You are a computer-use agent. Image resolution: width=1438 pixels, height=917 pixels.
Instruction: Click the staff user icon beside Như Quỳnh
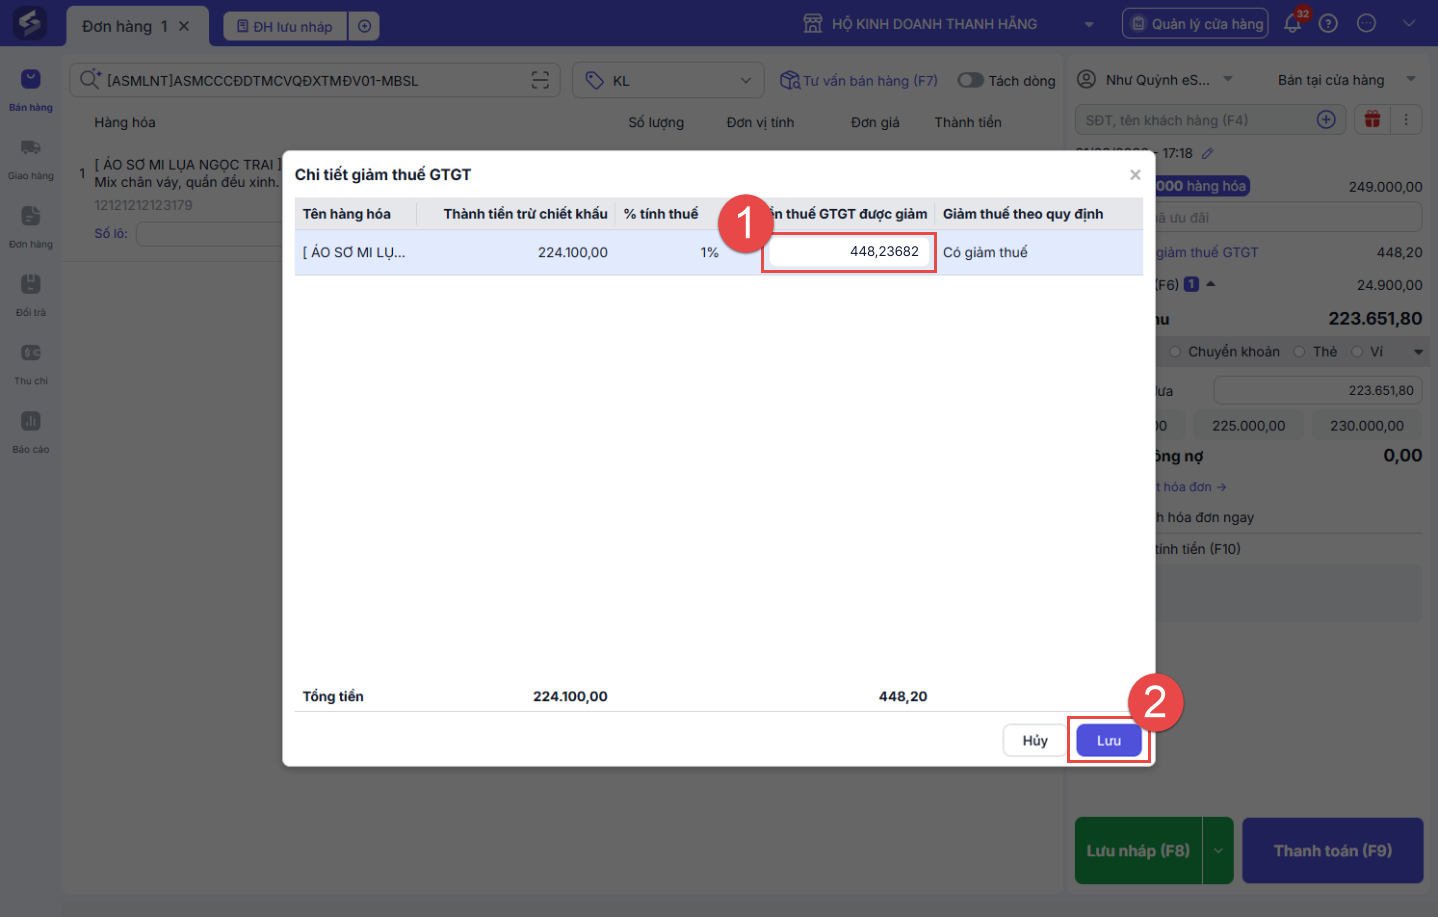[x=1086, y=79]
